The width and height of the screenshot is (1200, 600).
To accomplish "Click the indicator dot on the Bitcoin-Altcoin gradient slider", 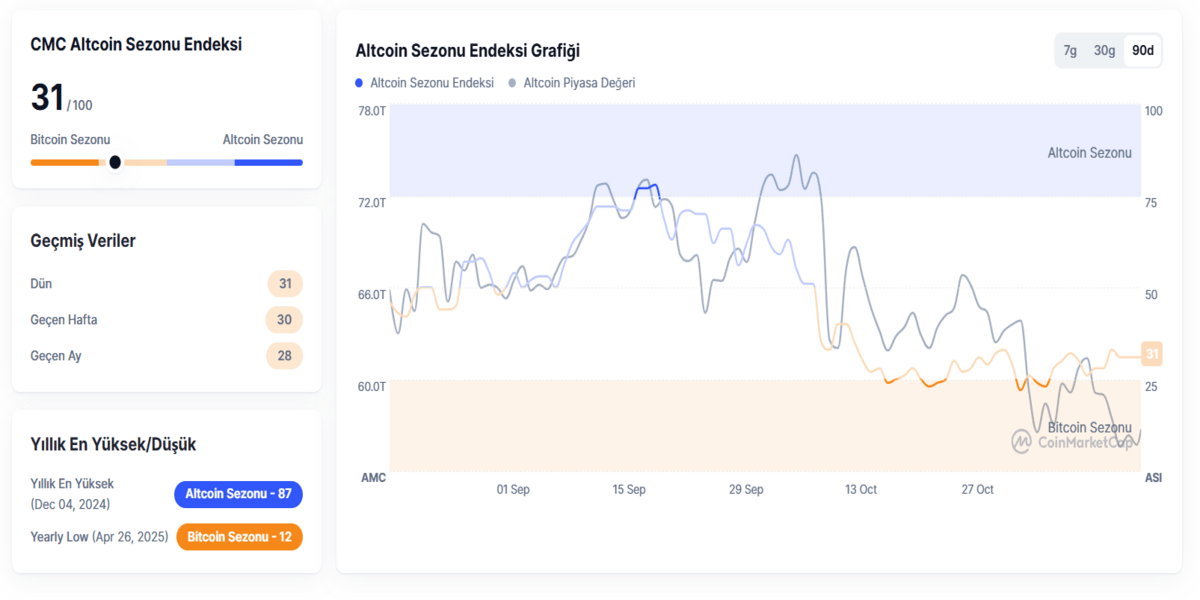I will tap(115, 161).
